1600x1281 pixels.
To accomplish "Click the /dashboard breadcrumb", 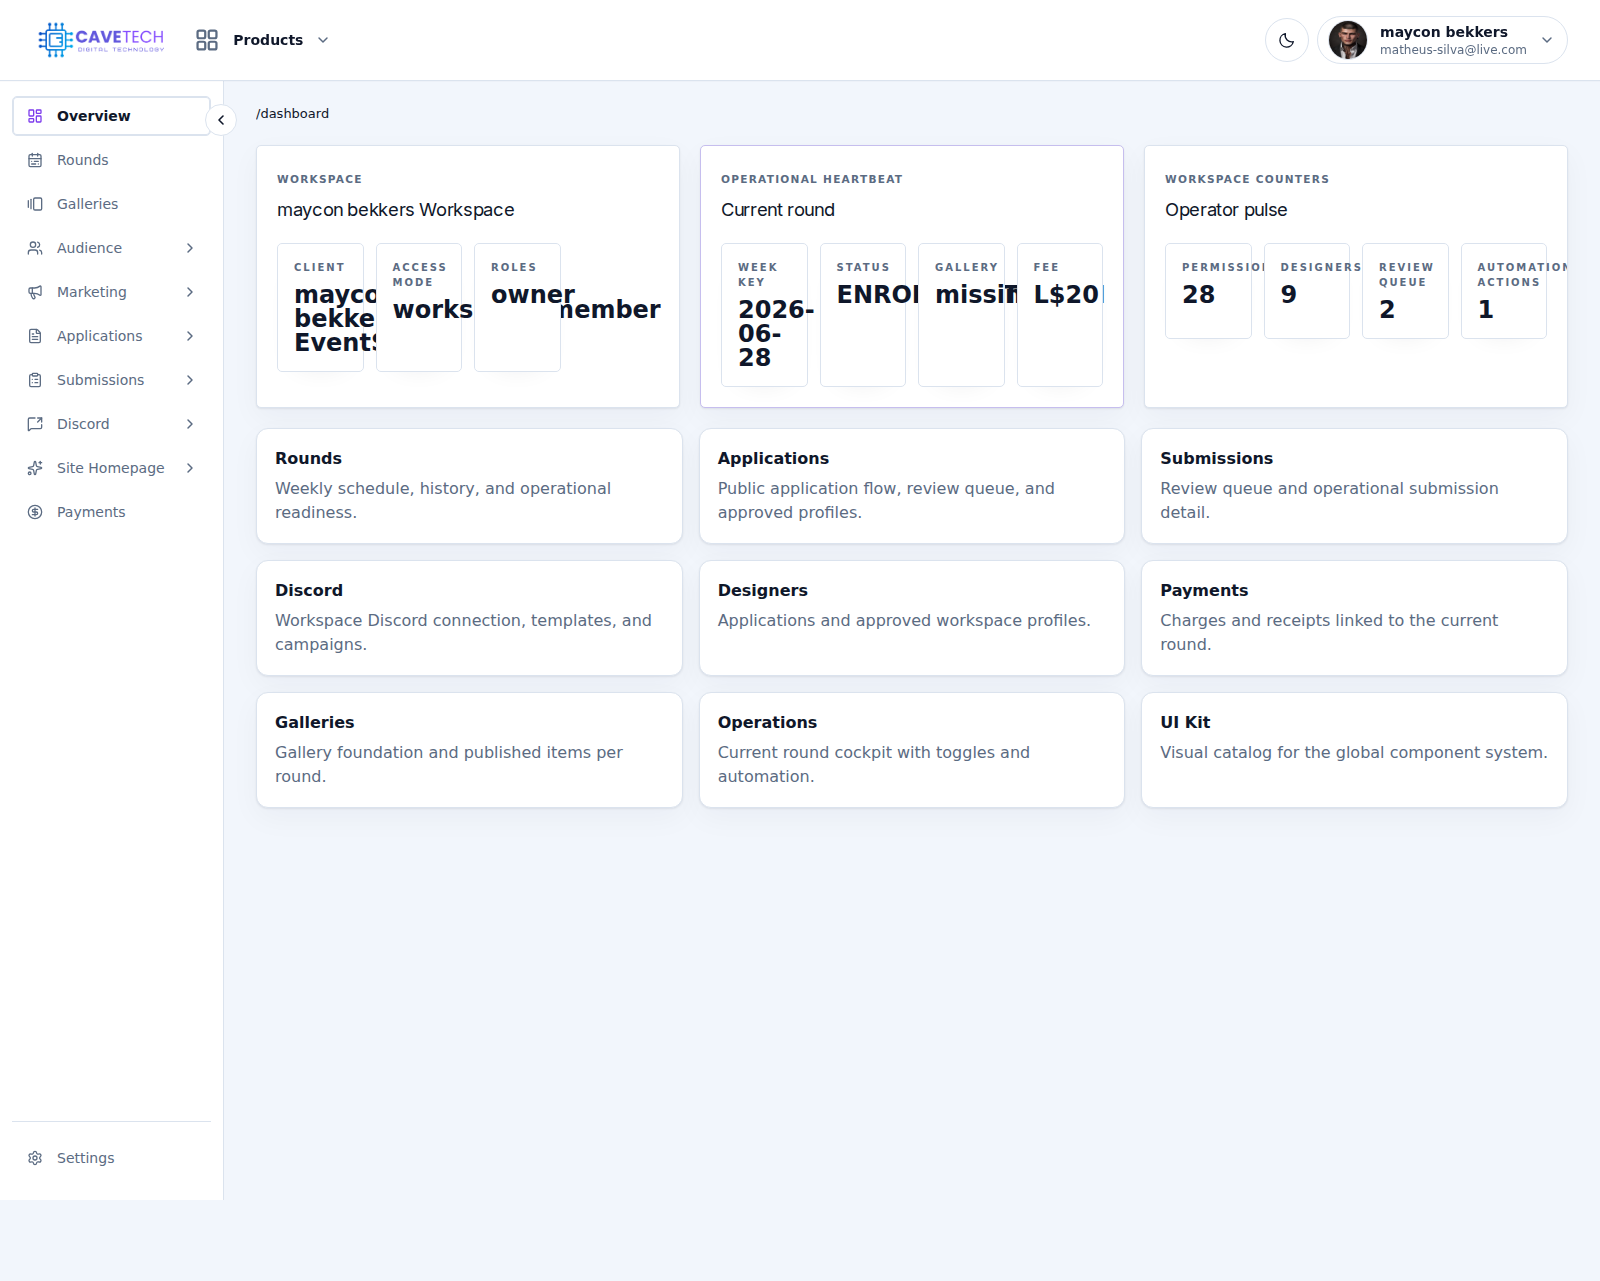I will (292, 114).
